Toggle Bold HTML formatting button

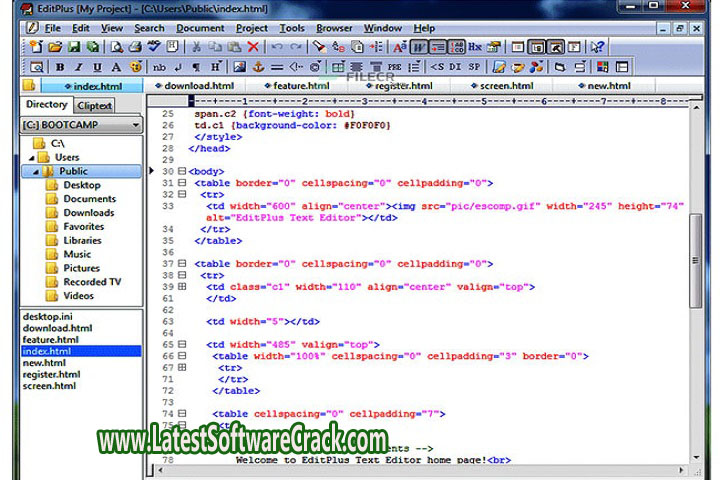59,67
